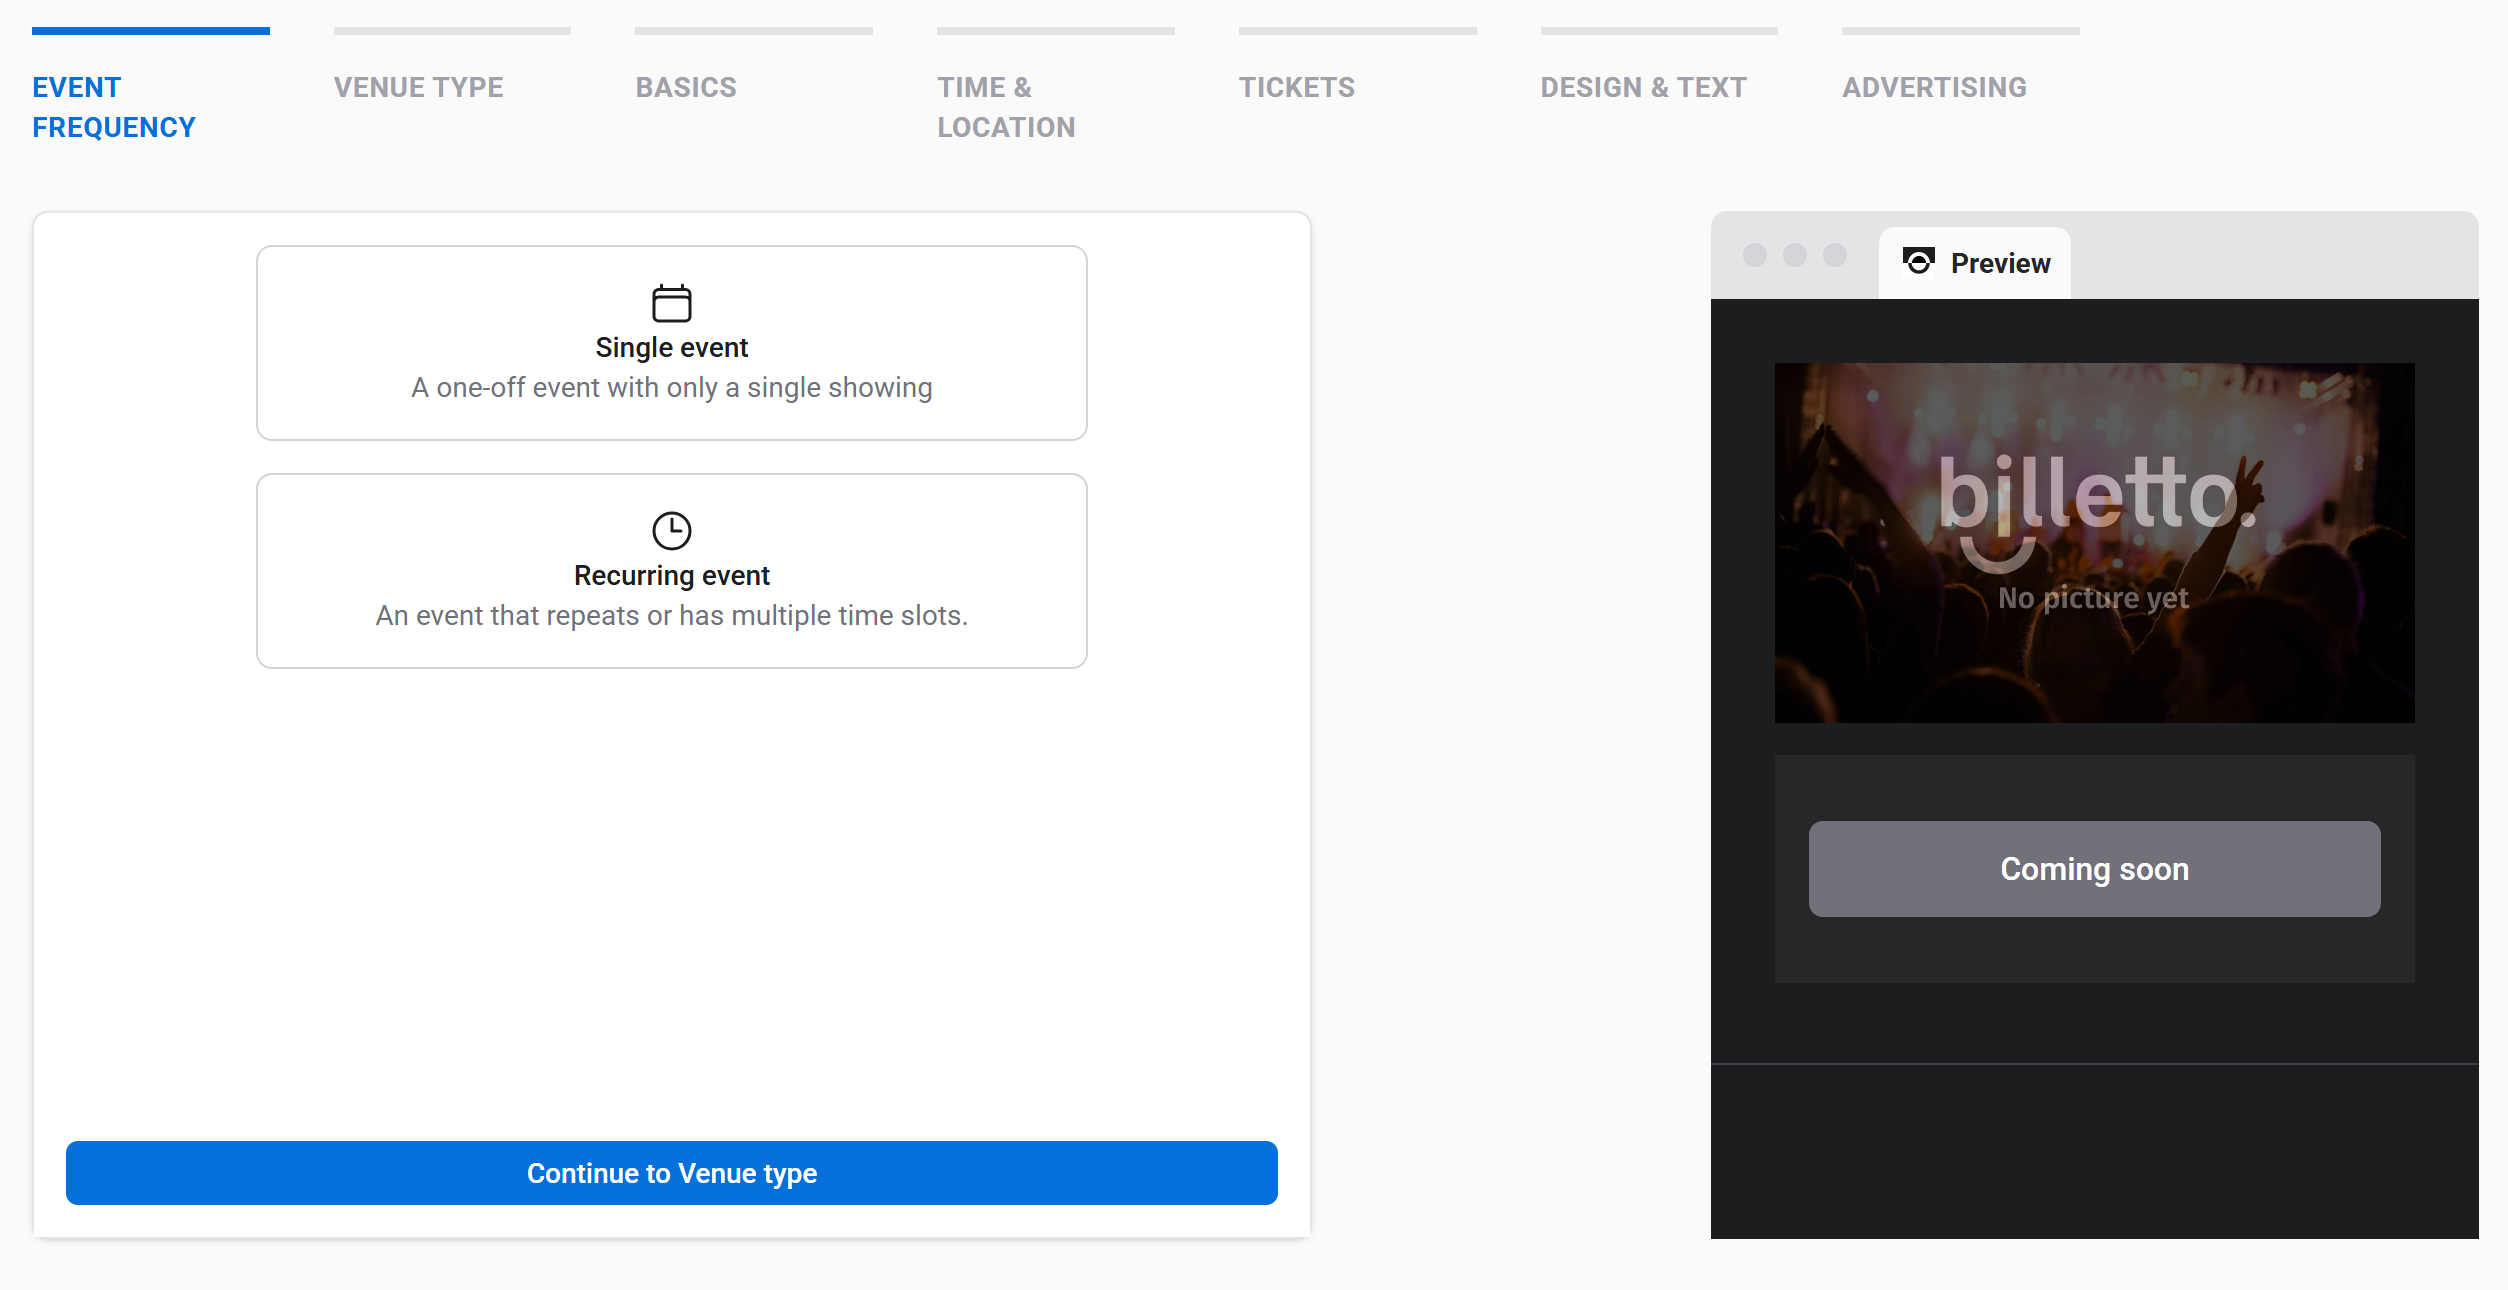The height and width of the screenshot is (1290, 2508).
Task: Click the Coming soon button in preview
Action: point(2094,869)
